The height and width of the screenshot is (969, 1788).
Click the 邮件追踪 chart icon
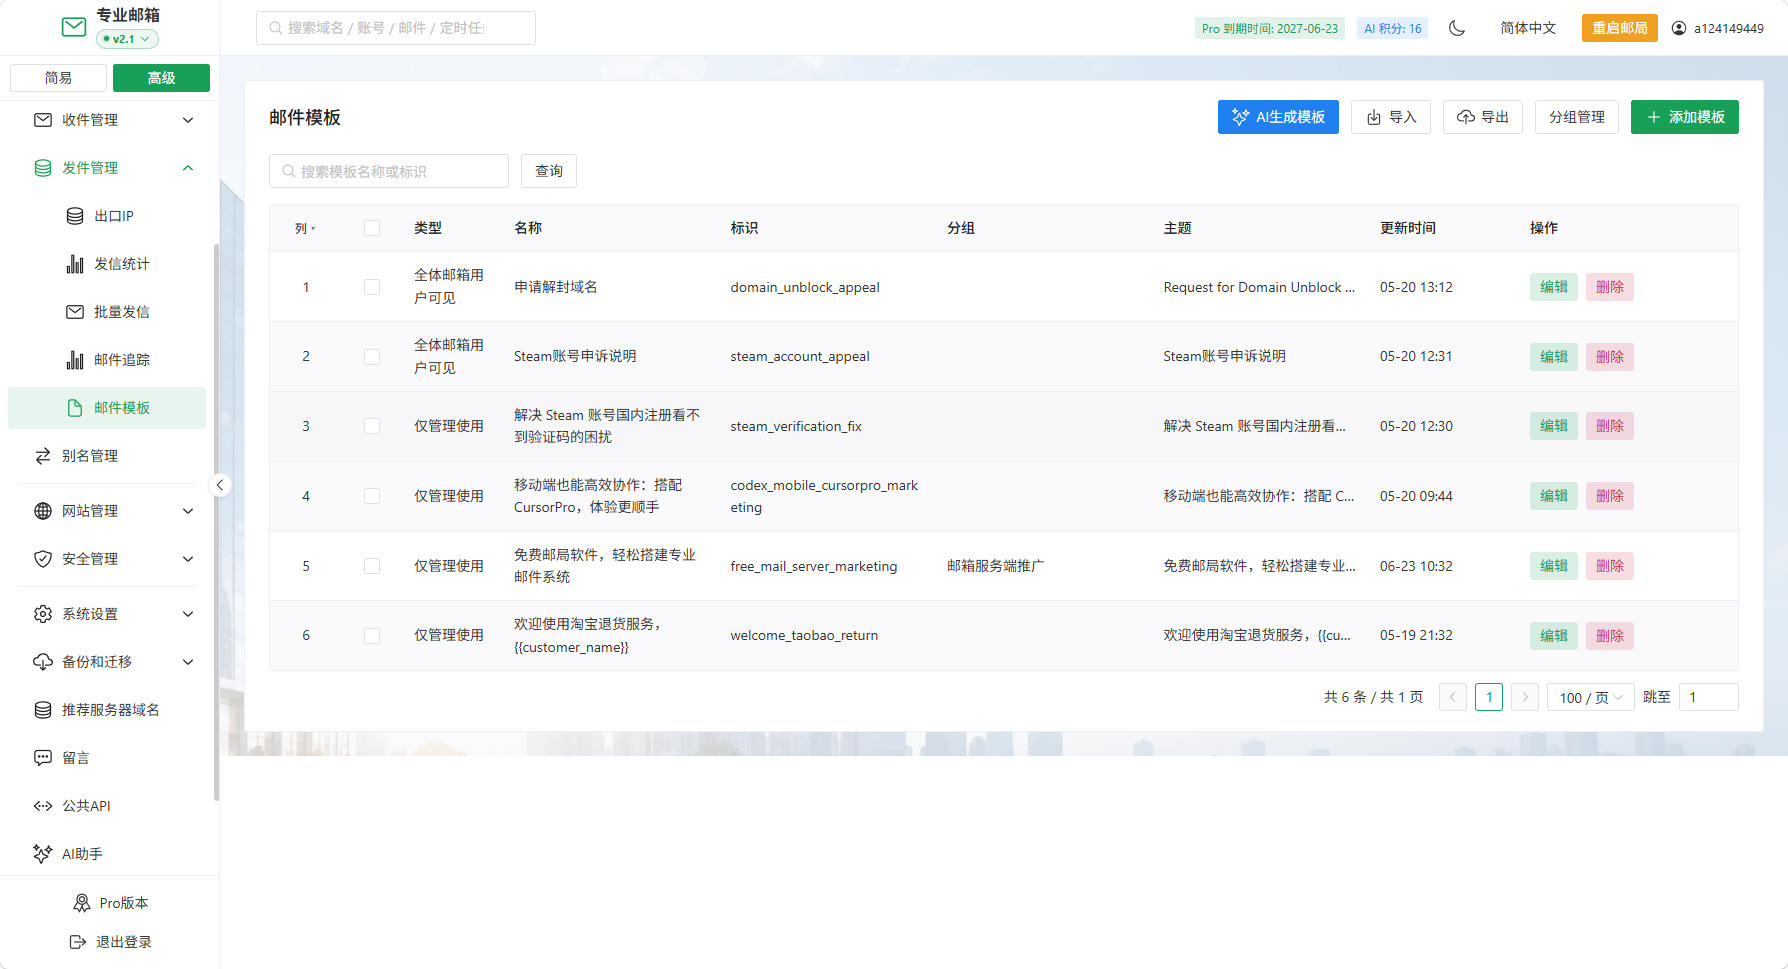(x=75, y=360)
